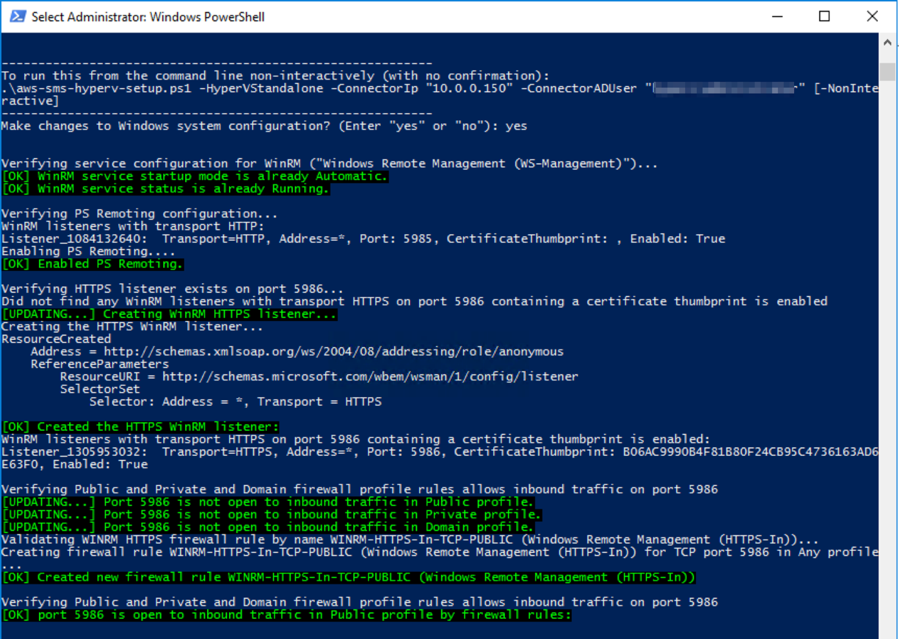Minimize the PowerShell window

[777, 17]
